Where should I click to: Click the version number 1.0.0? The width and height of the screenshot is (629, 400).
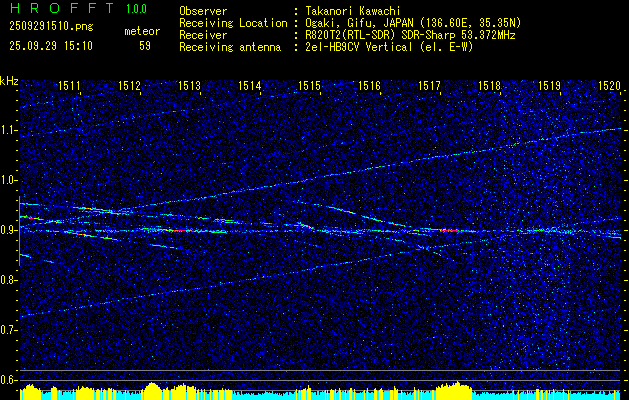tap(136, 9)
